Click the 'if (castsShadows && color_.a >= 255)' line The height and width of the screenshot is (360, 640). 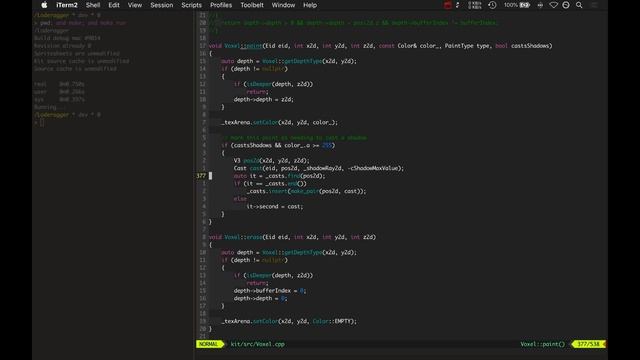click(278, 145)
